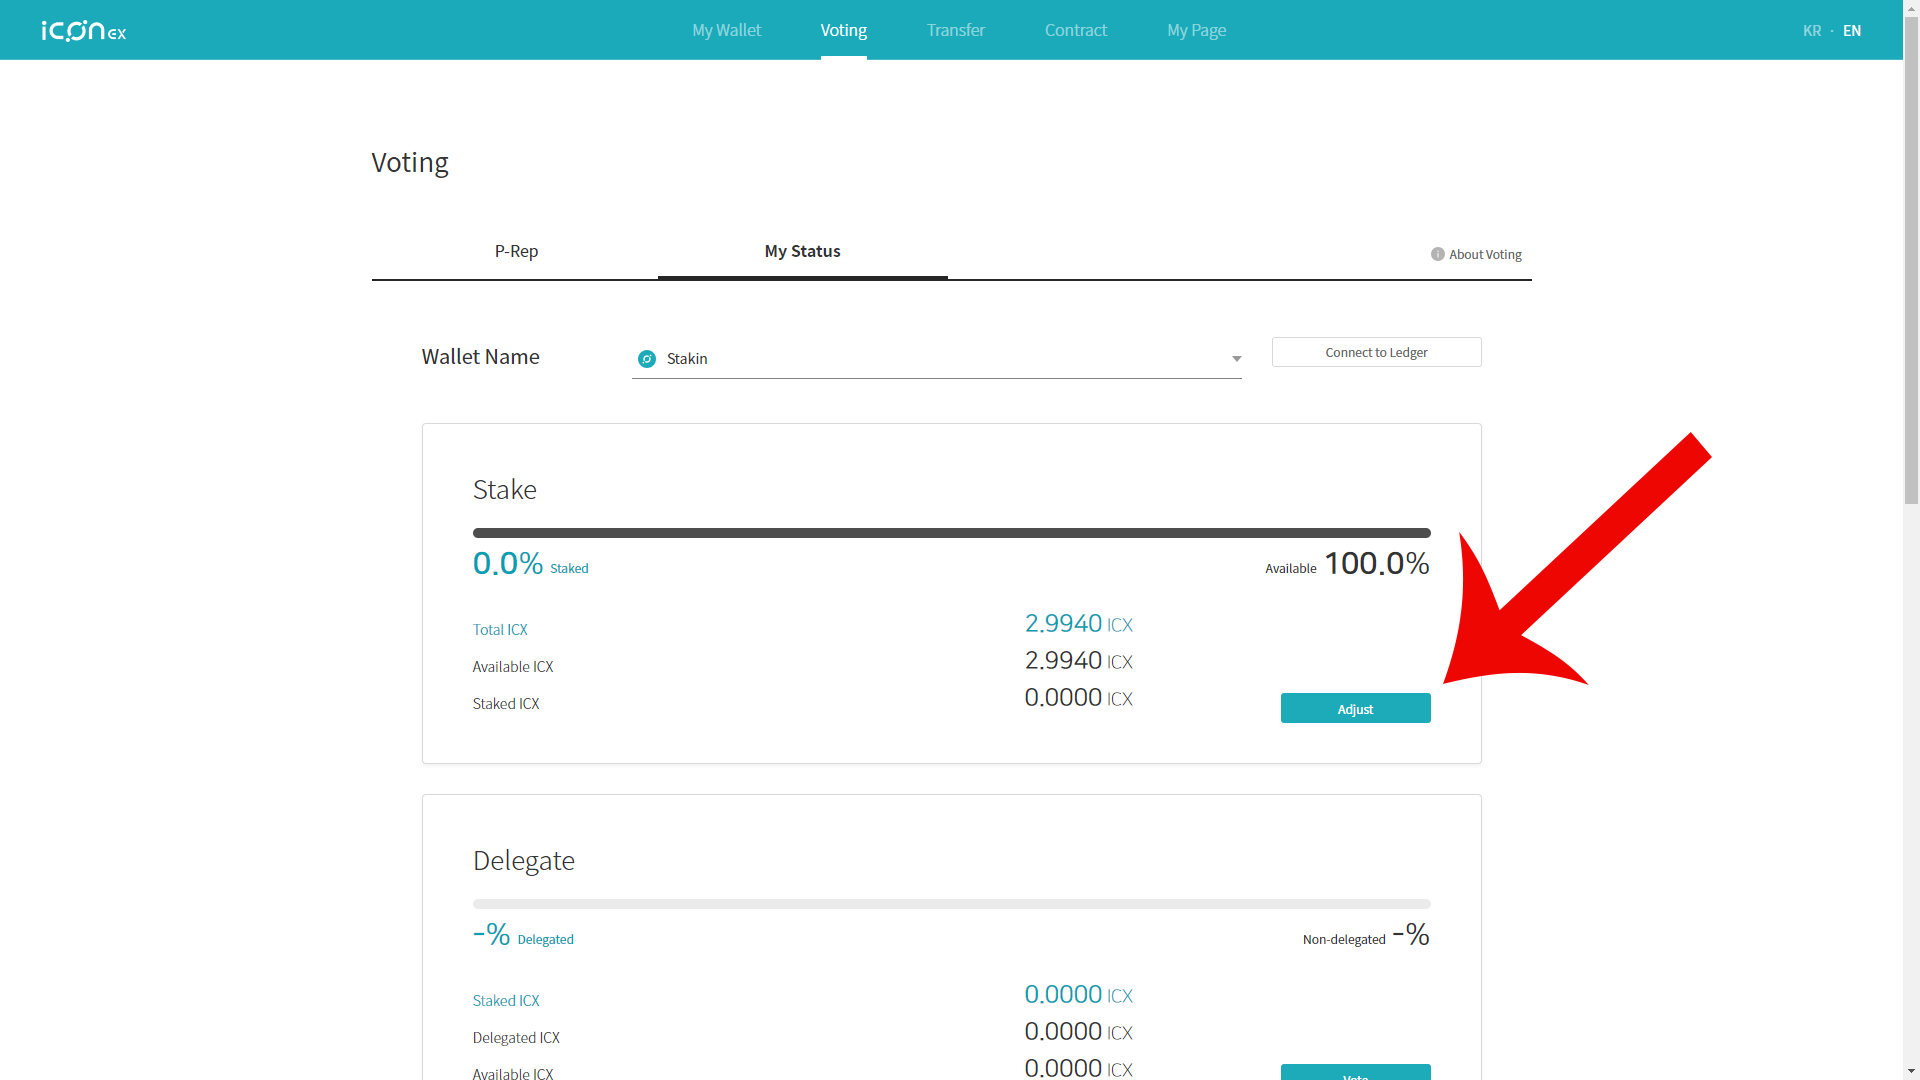The image size is (1920, 1080).
Task: Click the About Voting info icon
Action: click(1437, 254)
